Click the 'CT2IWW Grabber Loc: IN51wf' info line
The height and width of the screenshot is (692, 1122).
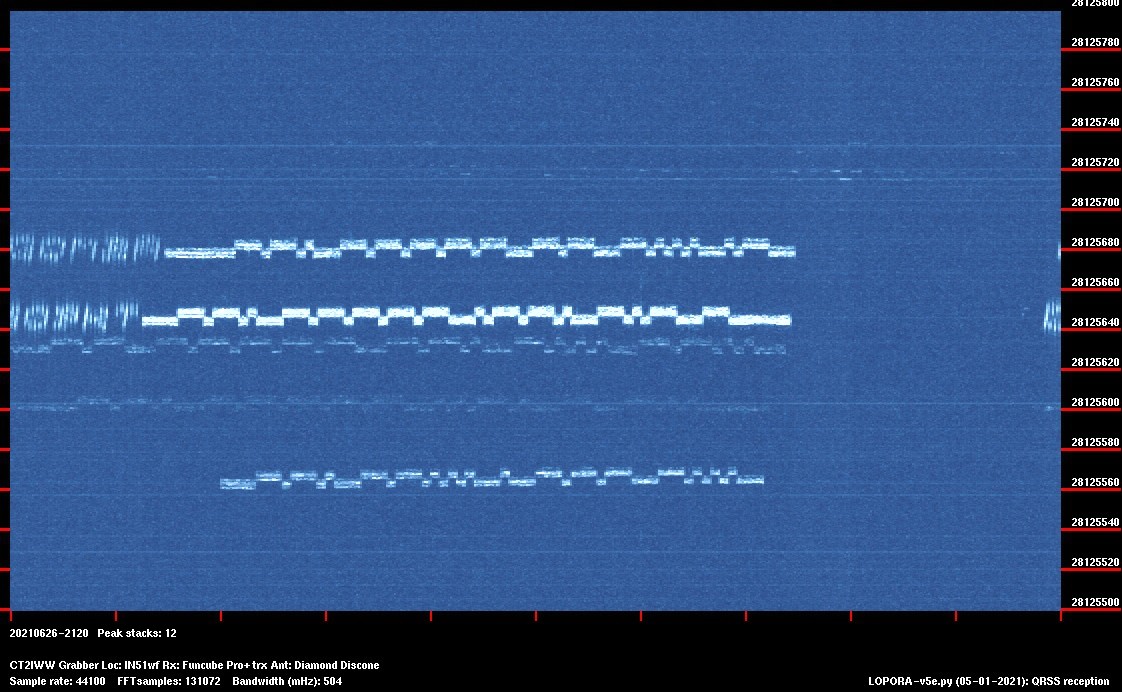tap(194, 666)
